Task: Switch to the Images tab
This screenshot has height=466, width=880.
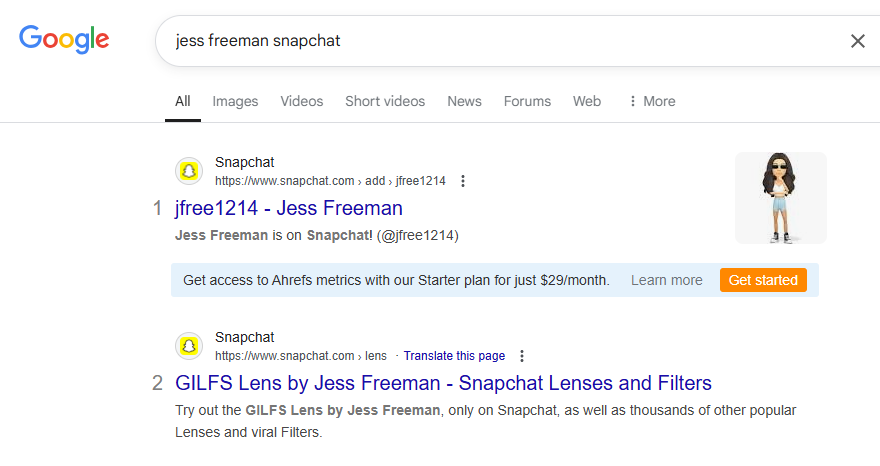Action: 235,101
